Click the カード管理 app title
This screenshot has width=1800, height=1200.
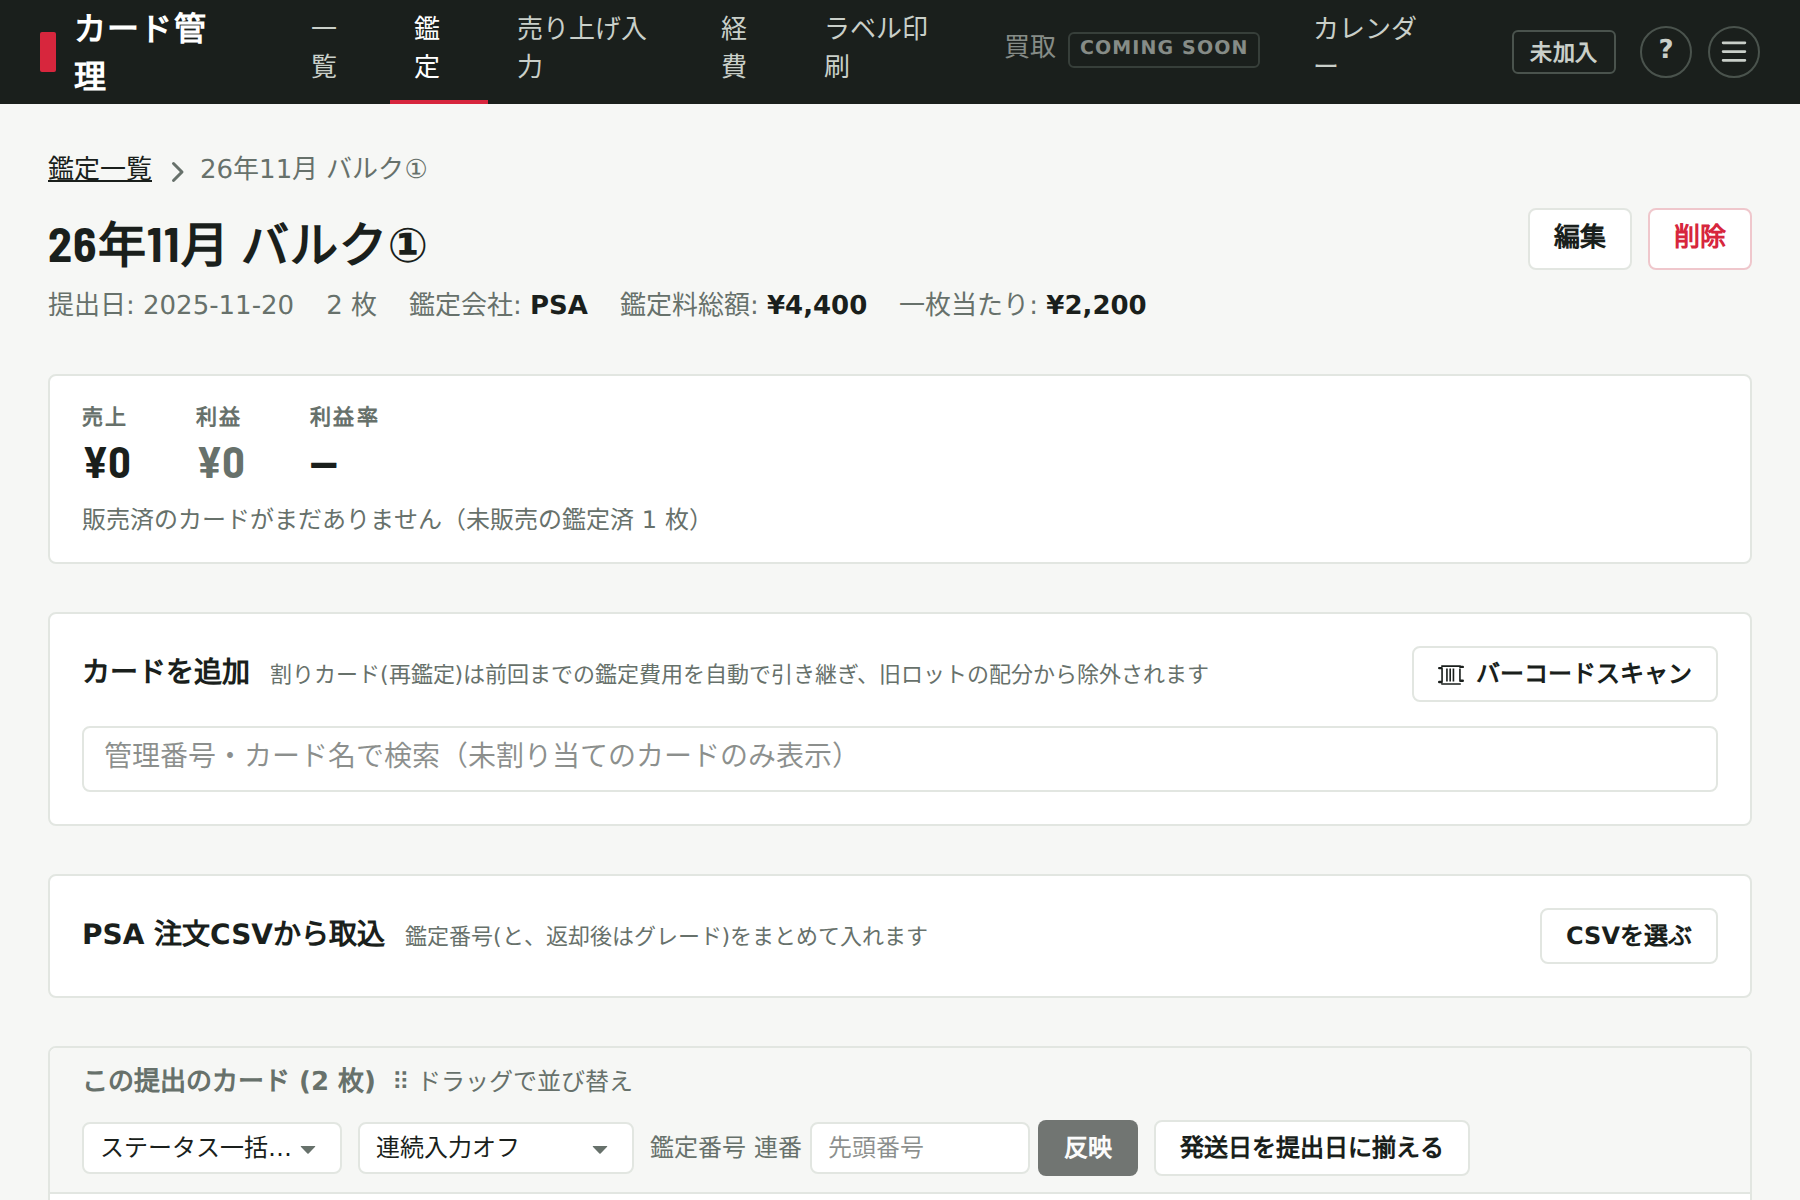point(140,52)
